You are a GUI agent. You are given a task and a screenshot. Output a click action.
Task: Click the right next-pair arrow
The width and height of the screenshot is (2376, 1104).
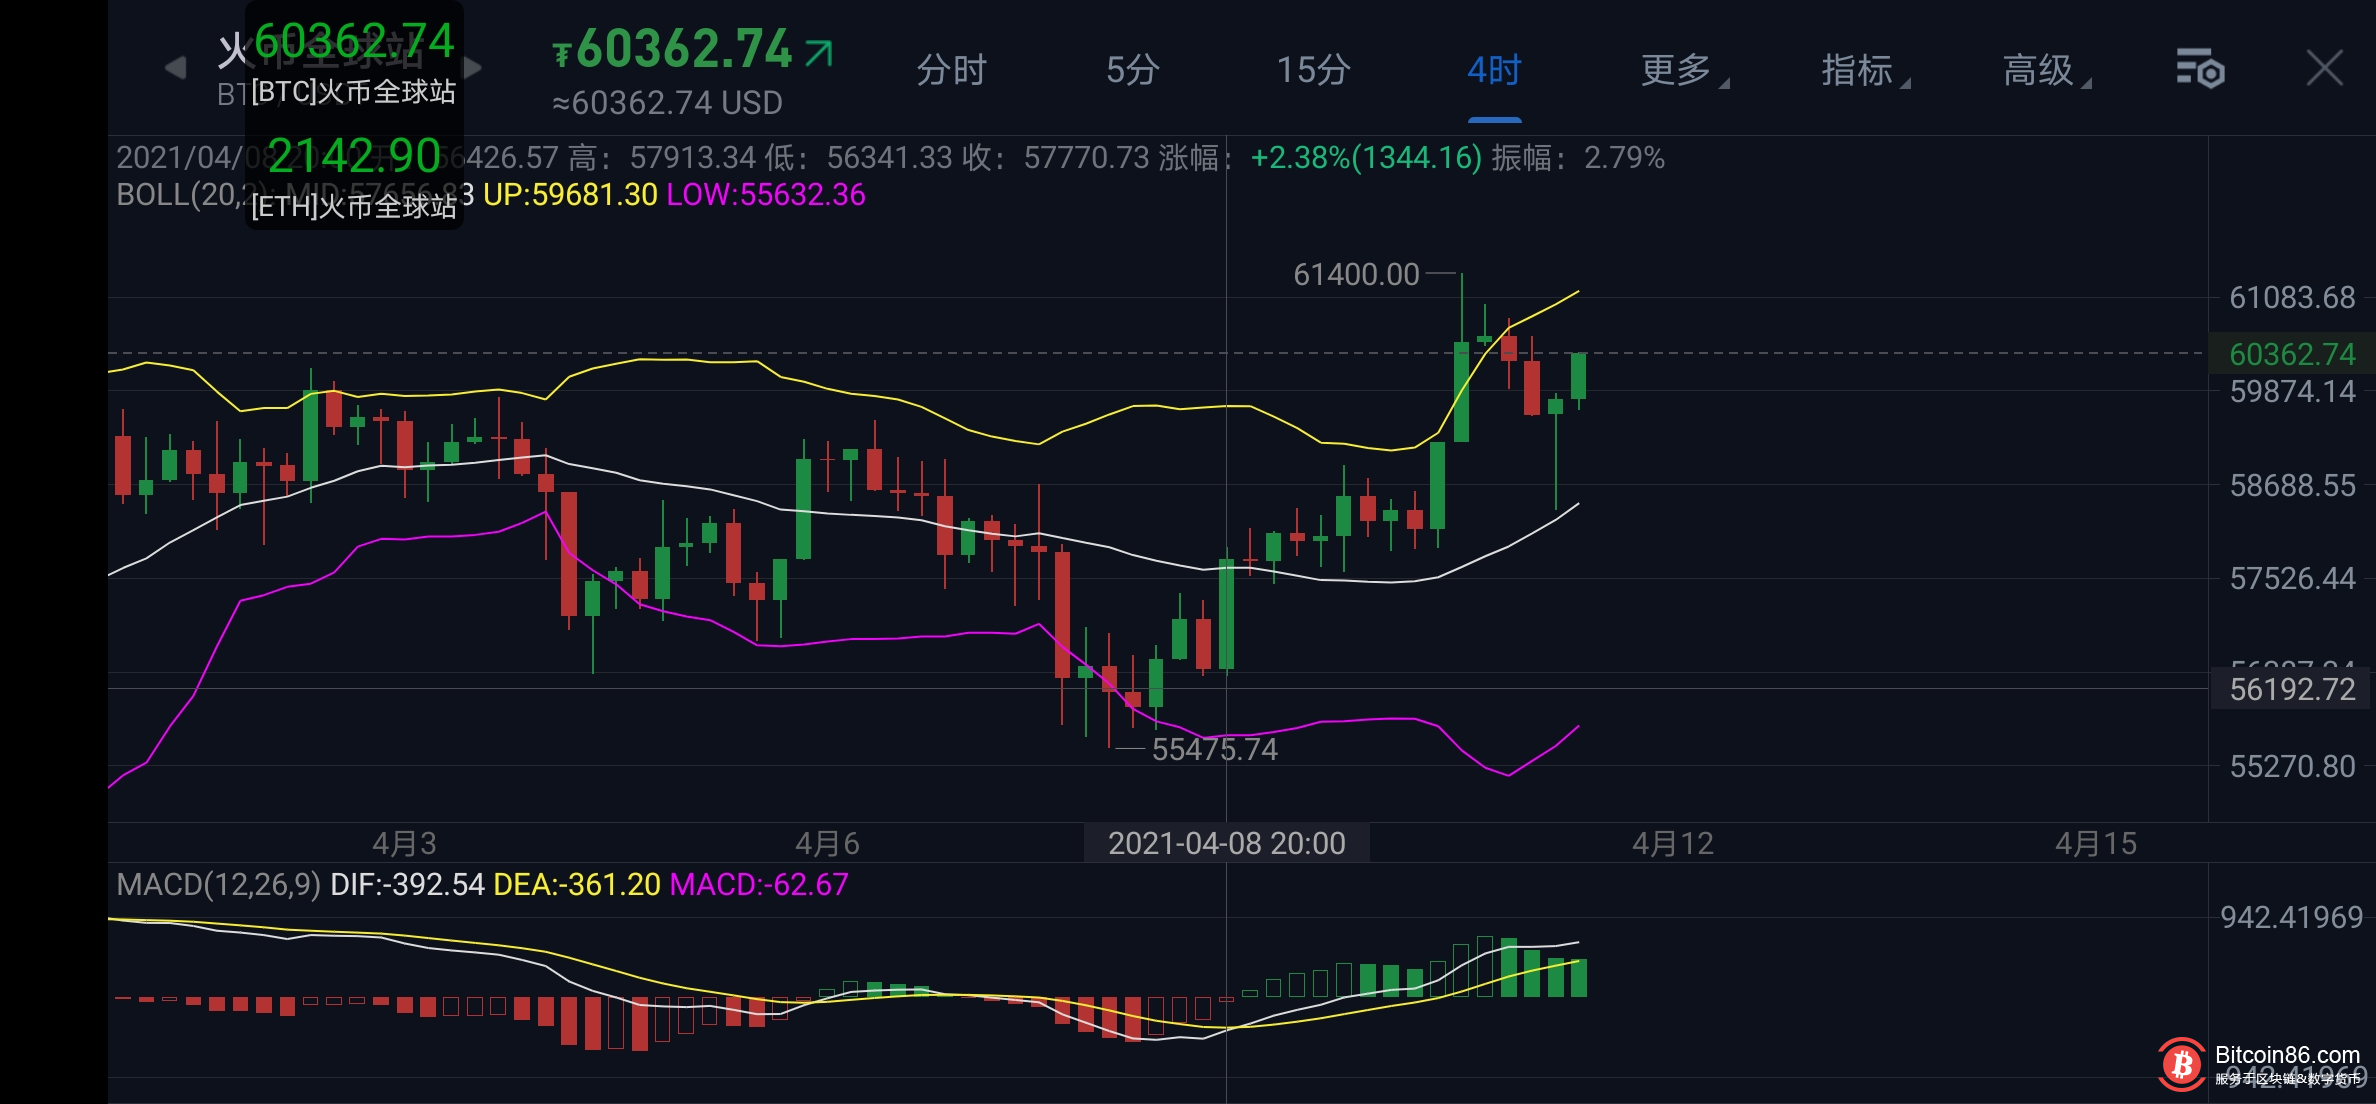[473, 68]
